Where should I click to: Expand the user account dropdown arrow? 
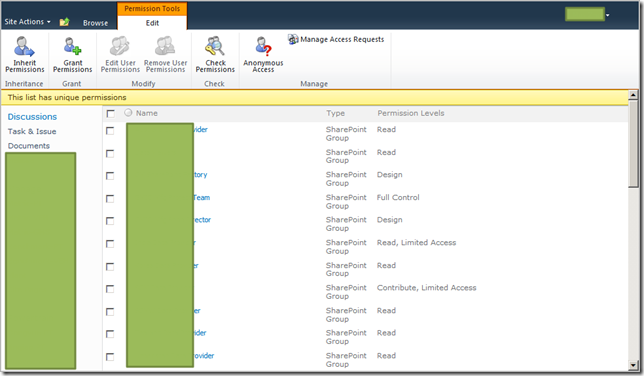pyautogui.click(x=607, y=15)
